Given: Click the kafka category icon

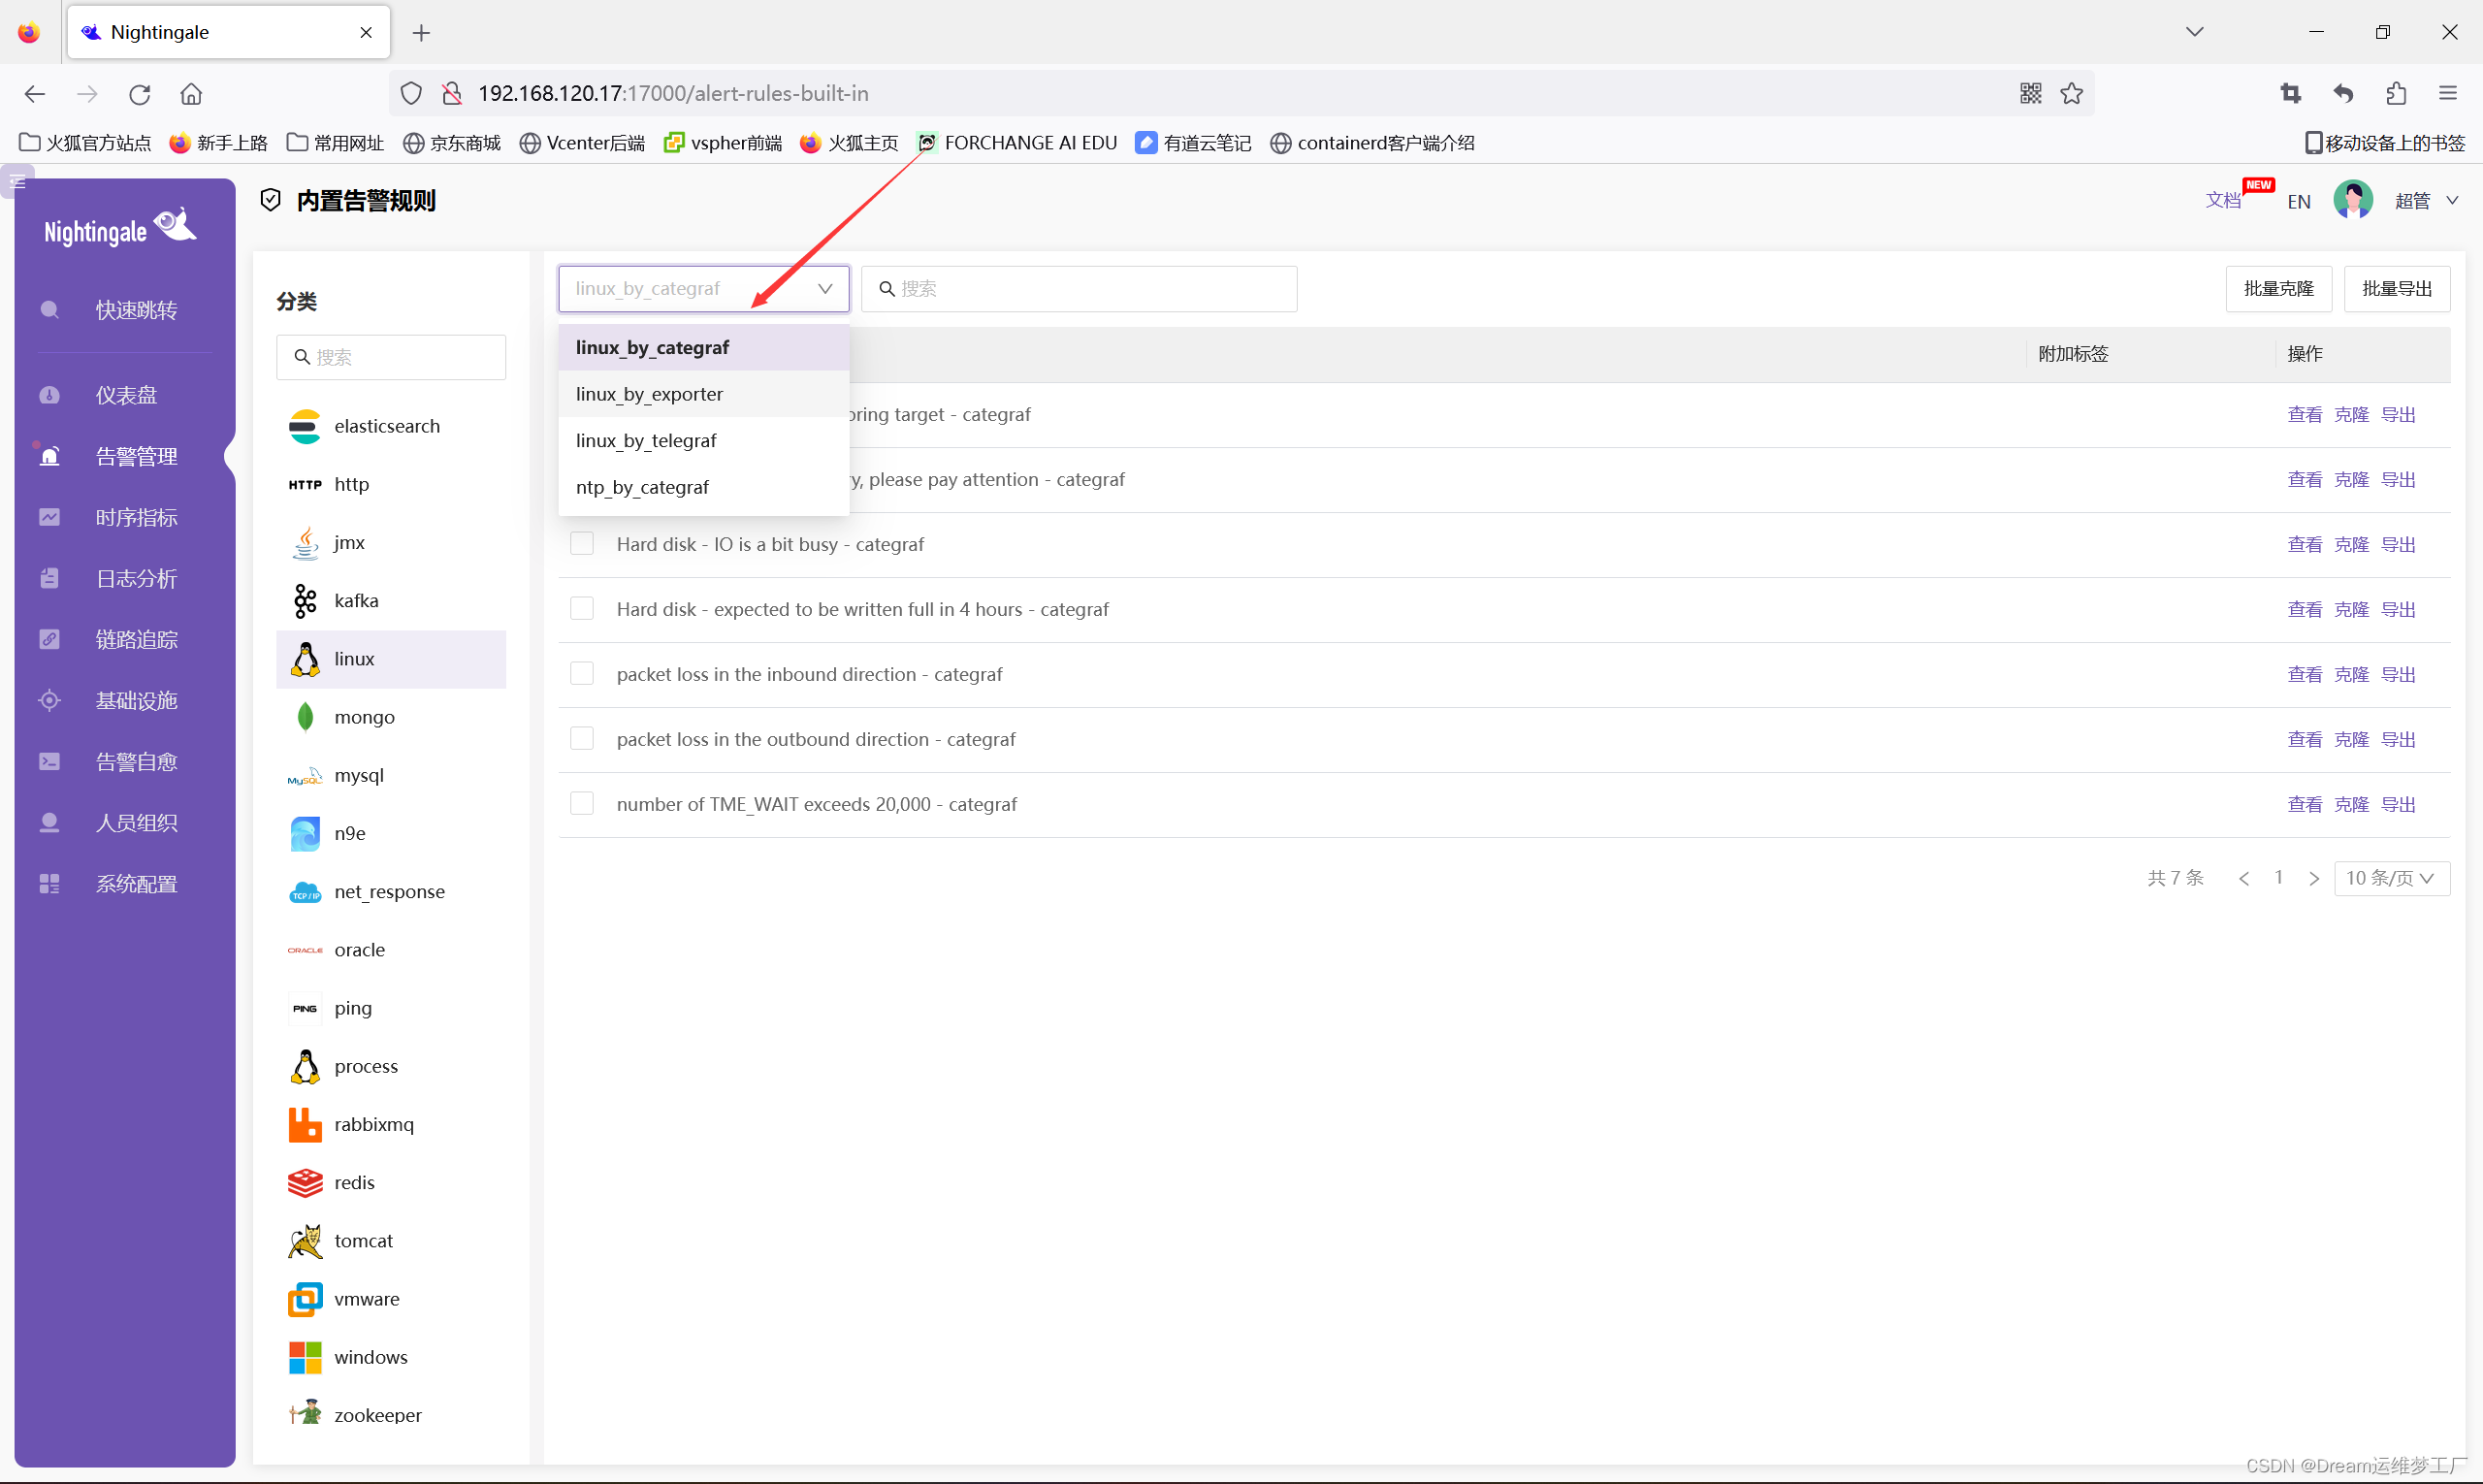Looking at the screenshot, I should coord(305,601).
